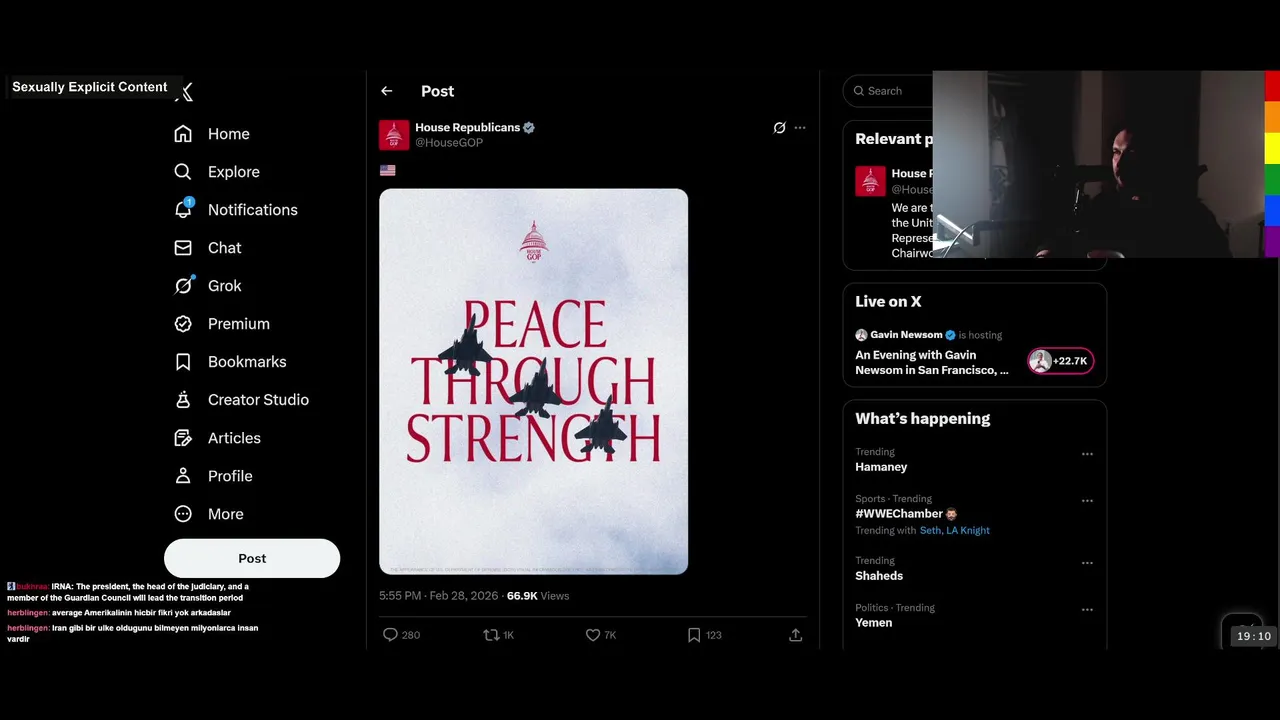Open the Grok icon on the post
Image resolution: width=1280 pixels, height=720 pixels.
point(780,128)
